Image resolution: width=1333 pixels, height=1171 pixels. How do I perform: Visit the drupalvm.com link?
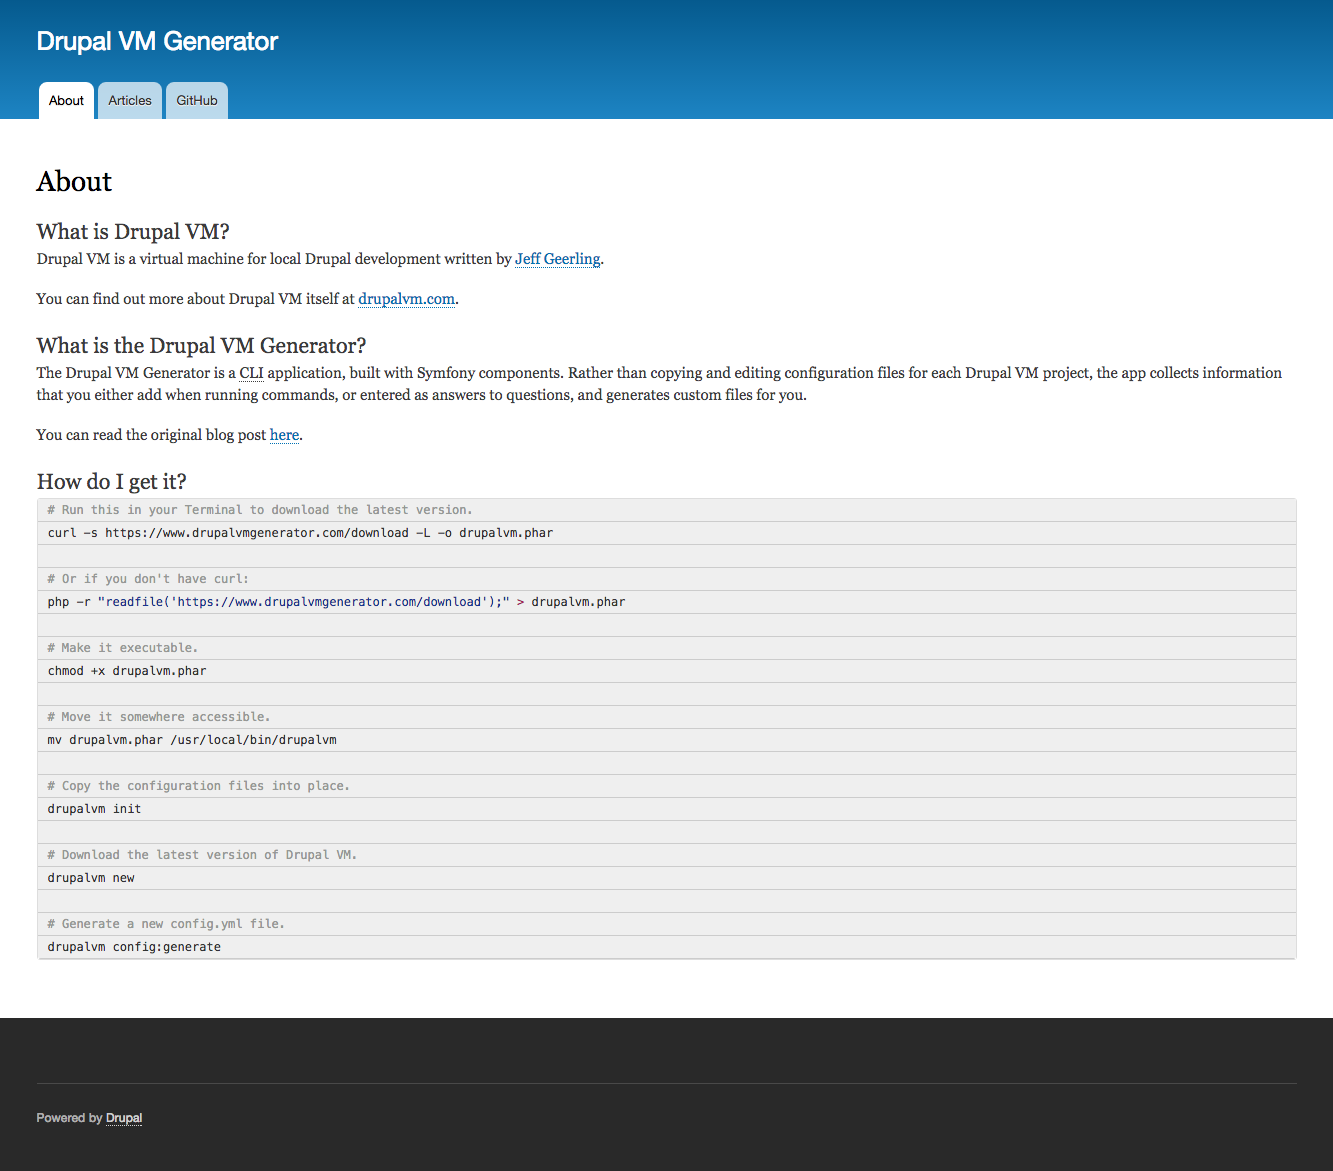pos(406,299)
